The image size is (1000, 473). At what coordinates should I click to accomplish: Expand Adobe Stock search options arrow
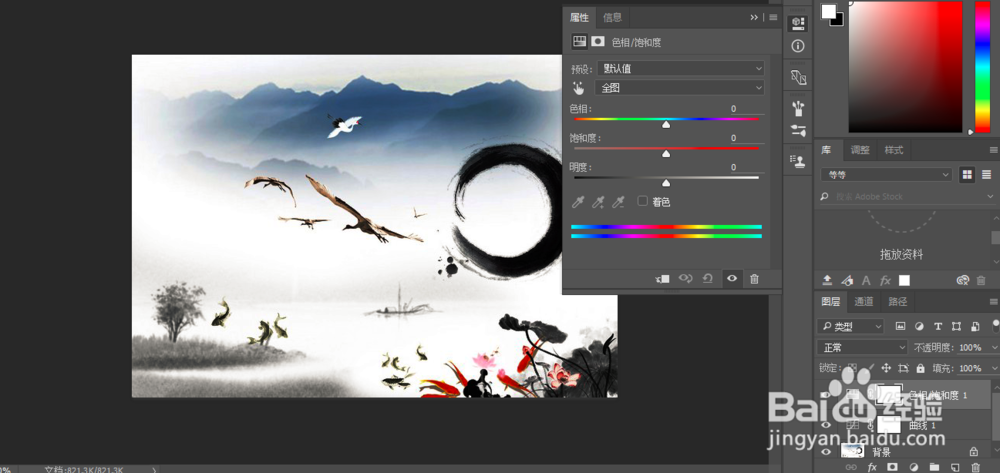point(990,197)
